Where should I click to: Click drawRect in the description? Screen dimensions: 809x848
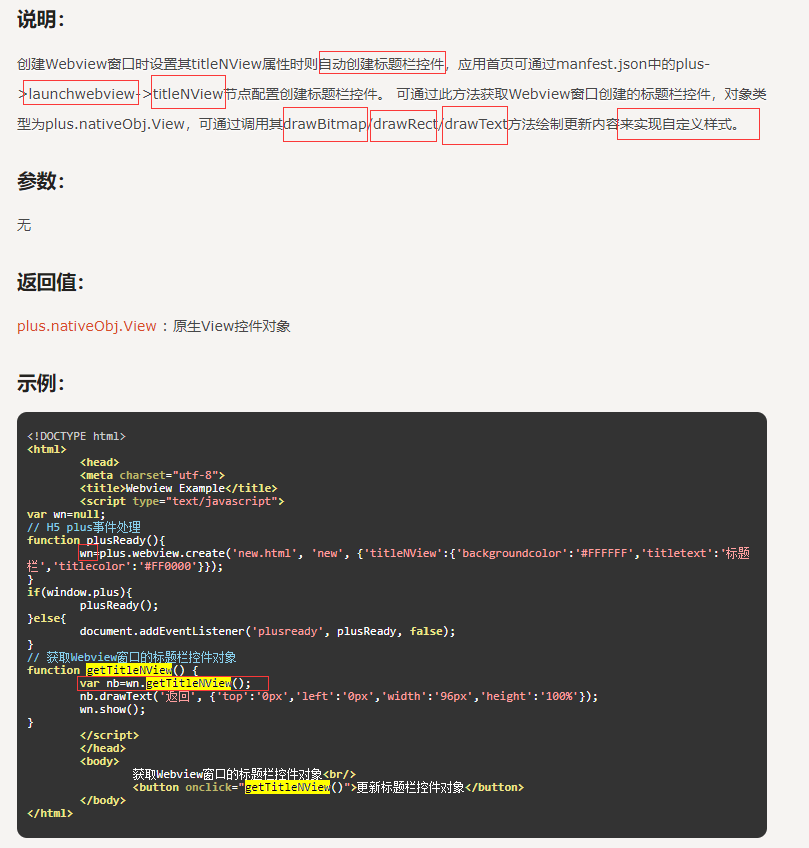click(x=406, y=124)
